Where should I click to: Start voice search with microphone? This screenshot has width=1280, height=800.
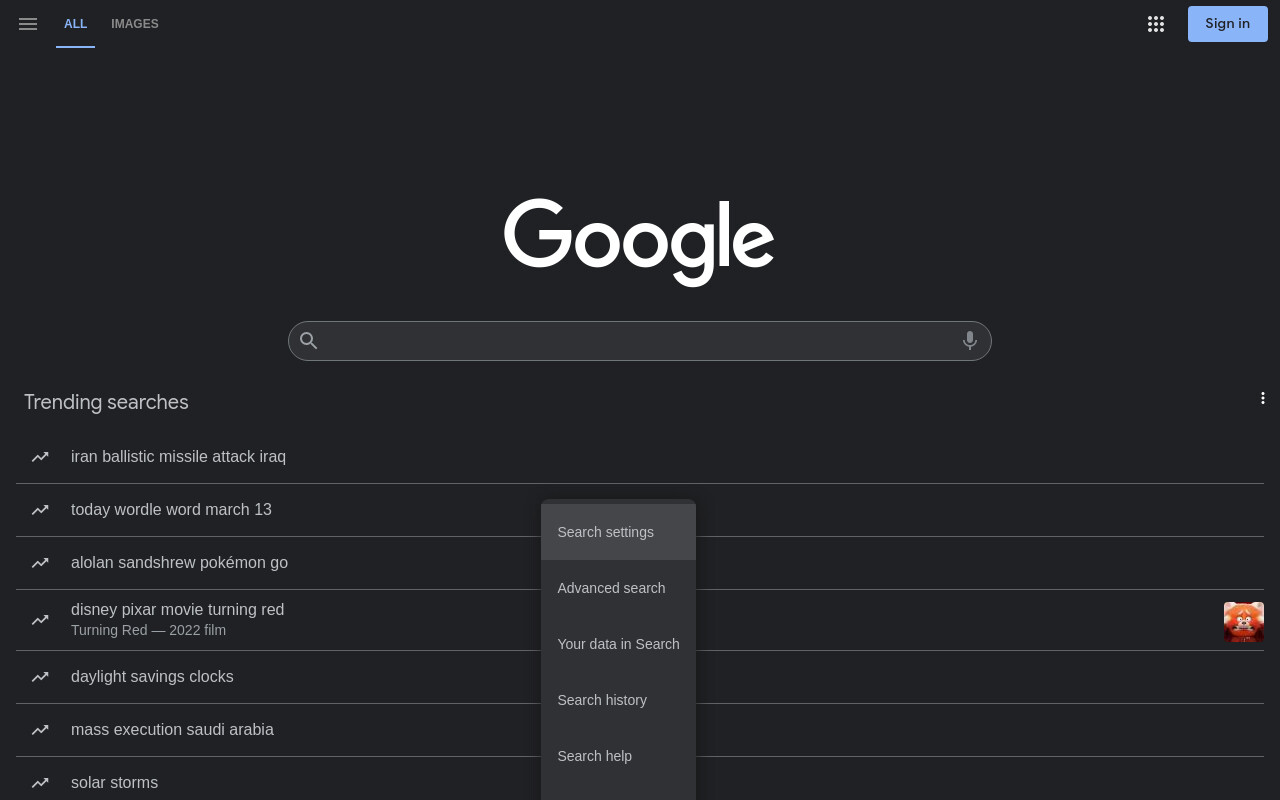point(969,341)
